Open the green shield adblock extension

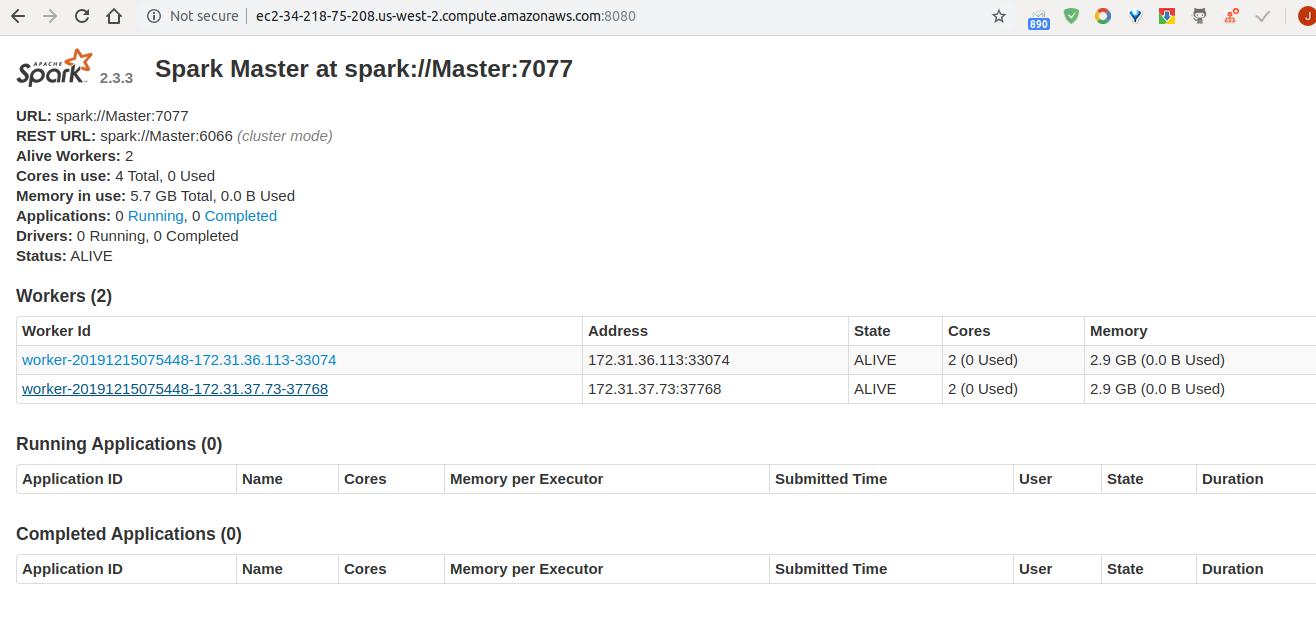tap(1071, 16)
